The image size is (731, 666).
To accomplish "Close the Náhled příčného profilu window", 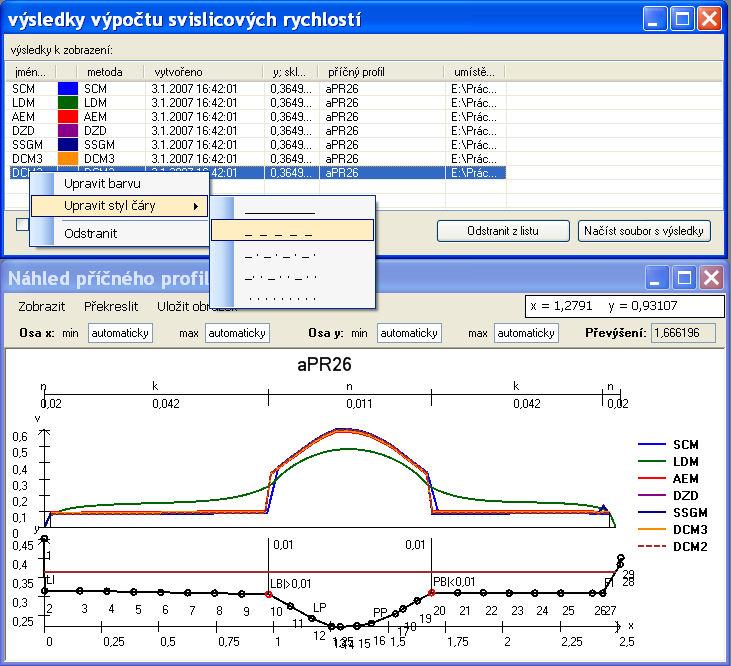I will (711, 278).
